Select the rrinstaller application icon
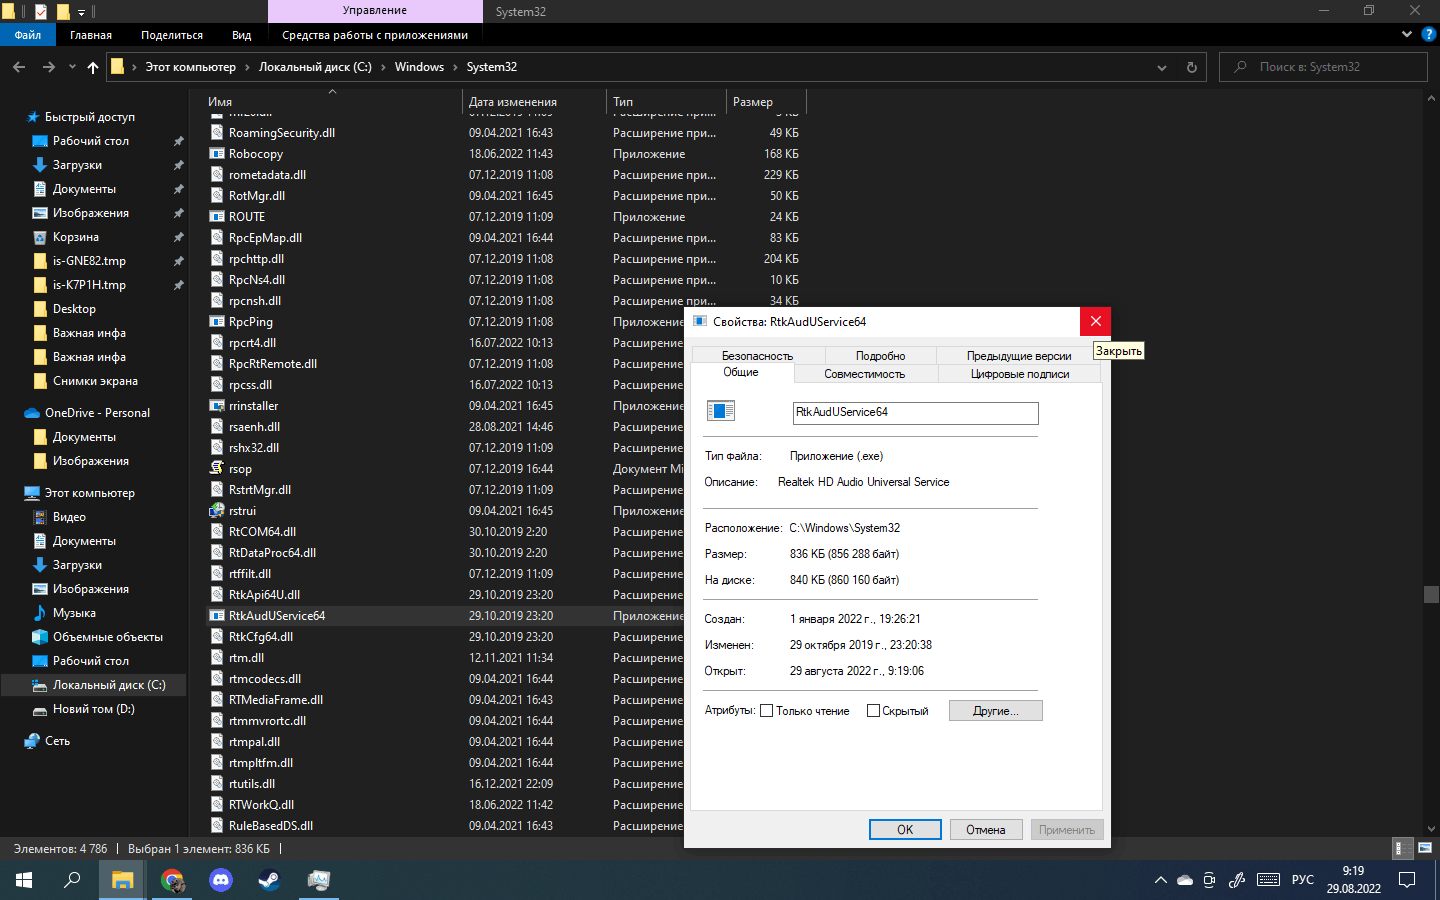Image resolution: width=1440 pixels, height=900 pixels. [217, 406]
